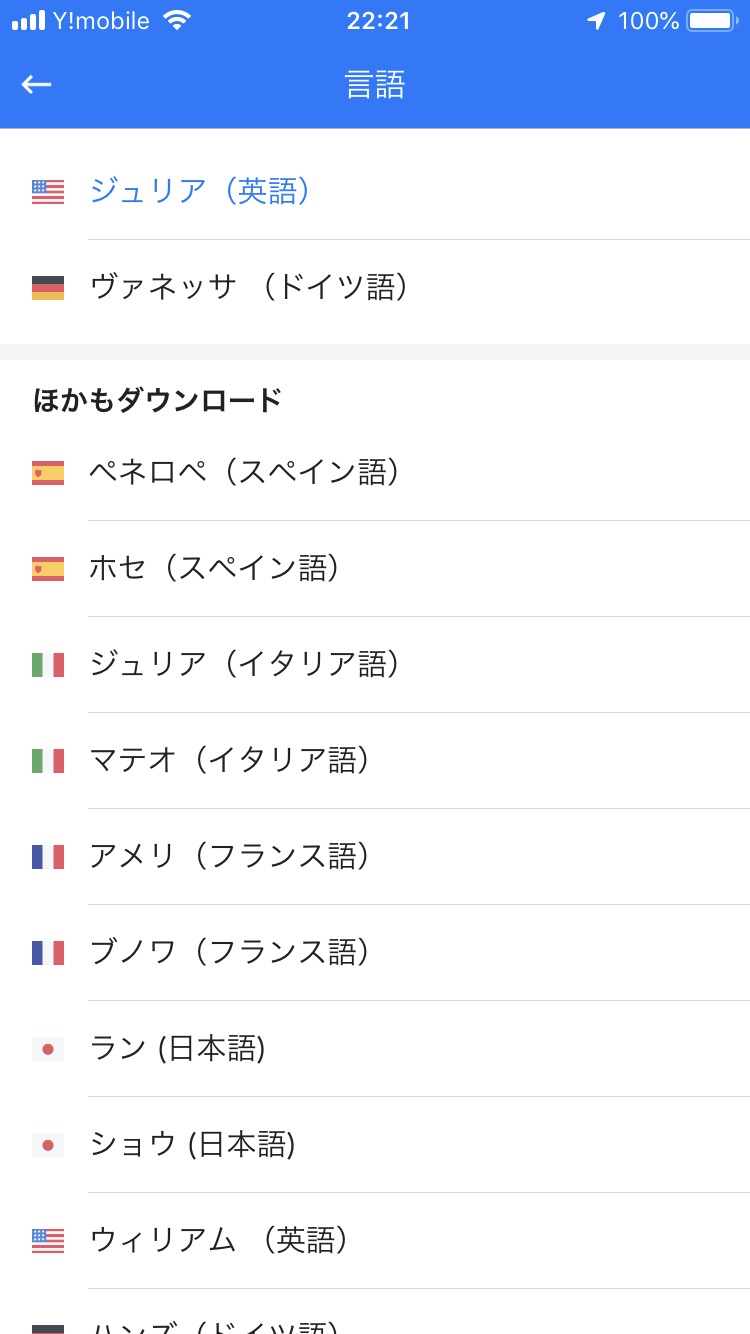Screen dimensions: 750x1334
Task: Tap Spanish flag beside ペネロペ
Action: 48,473
